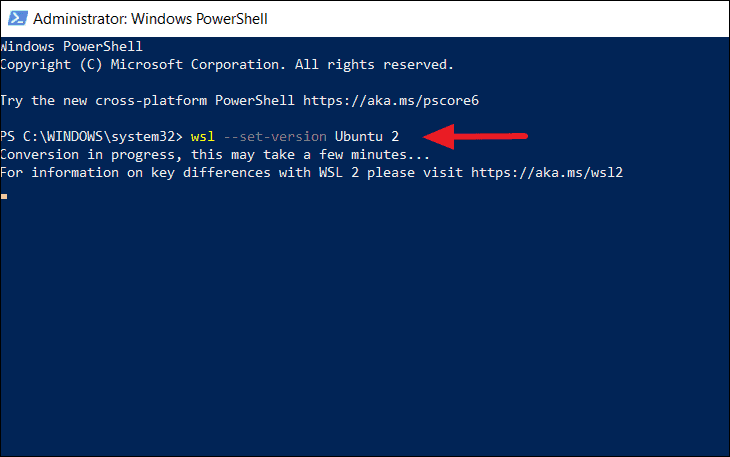The image size is (730, 457).
Task: Open the https://aka.ms/pscore6 link
Action: tap(391, 101)
